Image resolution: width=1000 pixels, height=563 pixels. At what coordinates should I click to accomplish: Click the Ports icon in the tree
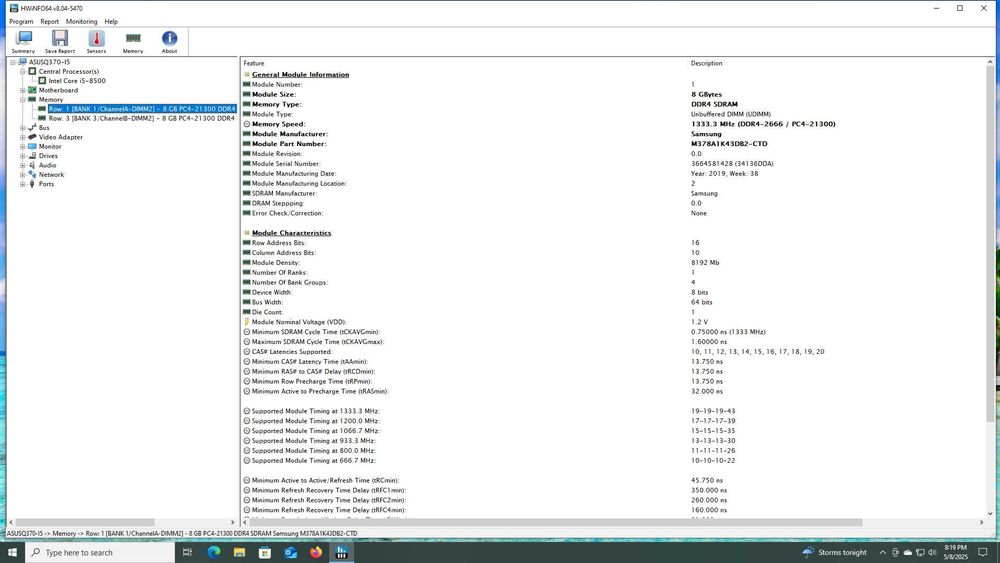click(x=32, y=184)
